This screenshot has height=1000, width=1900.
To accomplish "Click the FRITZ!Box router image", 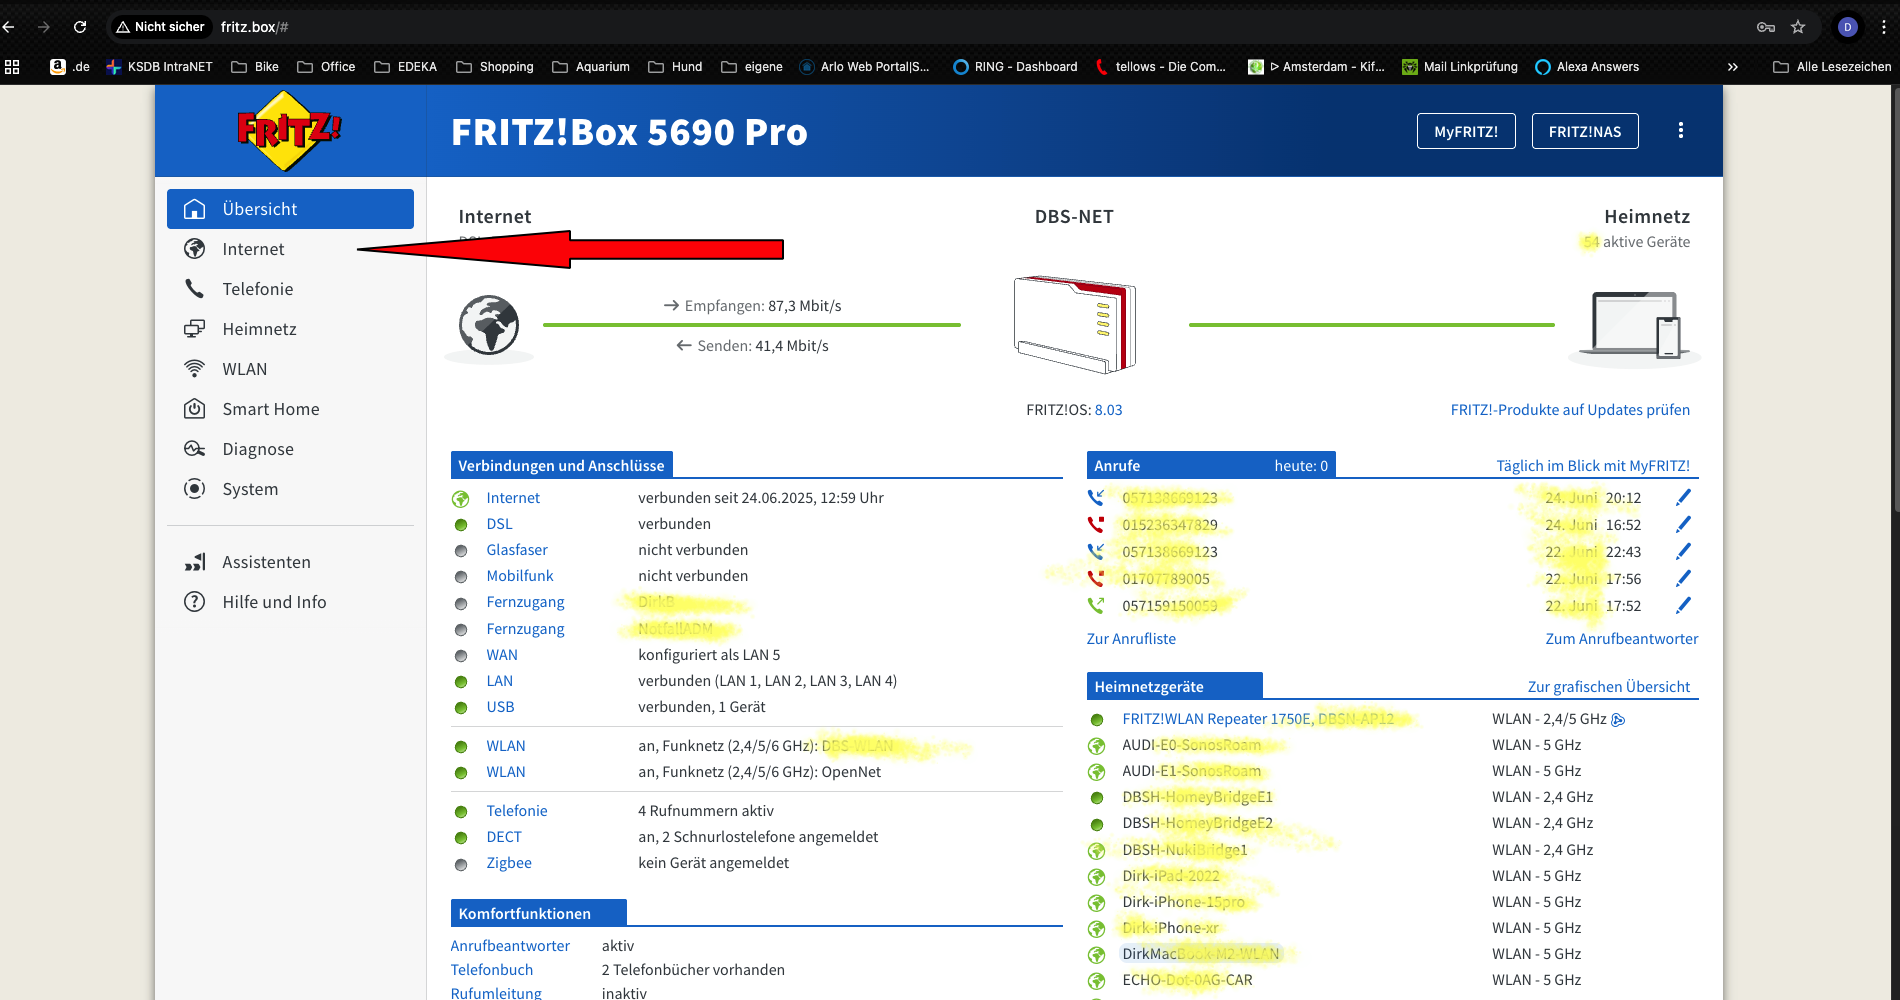I will (1075, 325).
